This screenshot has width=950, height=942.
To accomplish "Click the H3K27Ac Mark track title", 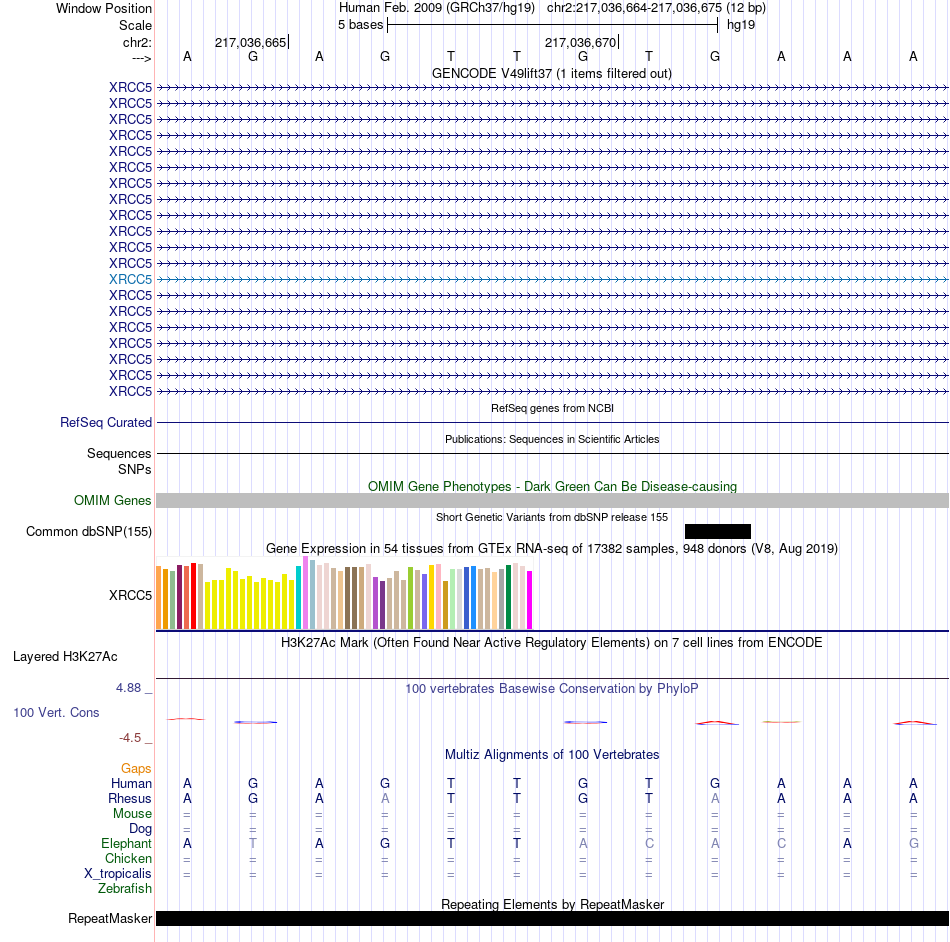I will (552, 642).
